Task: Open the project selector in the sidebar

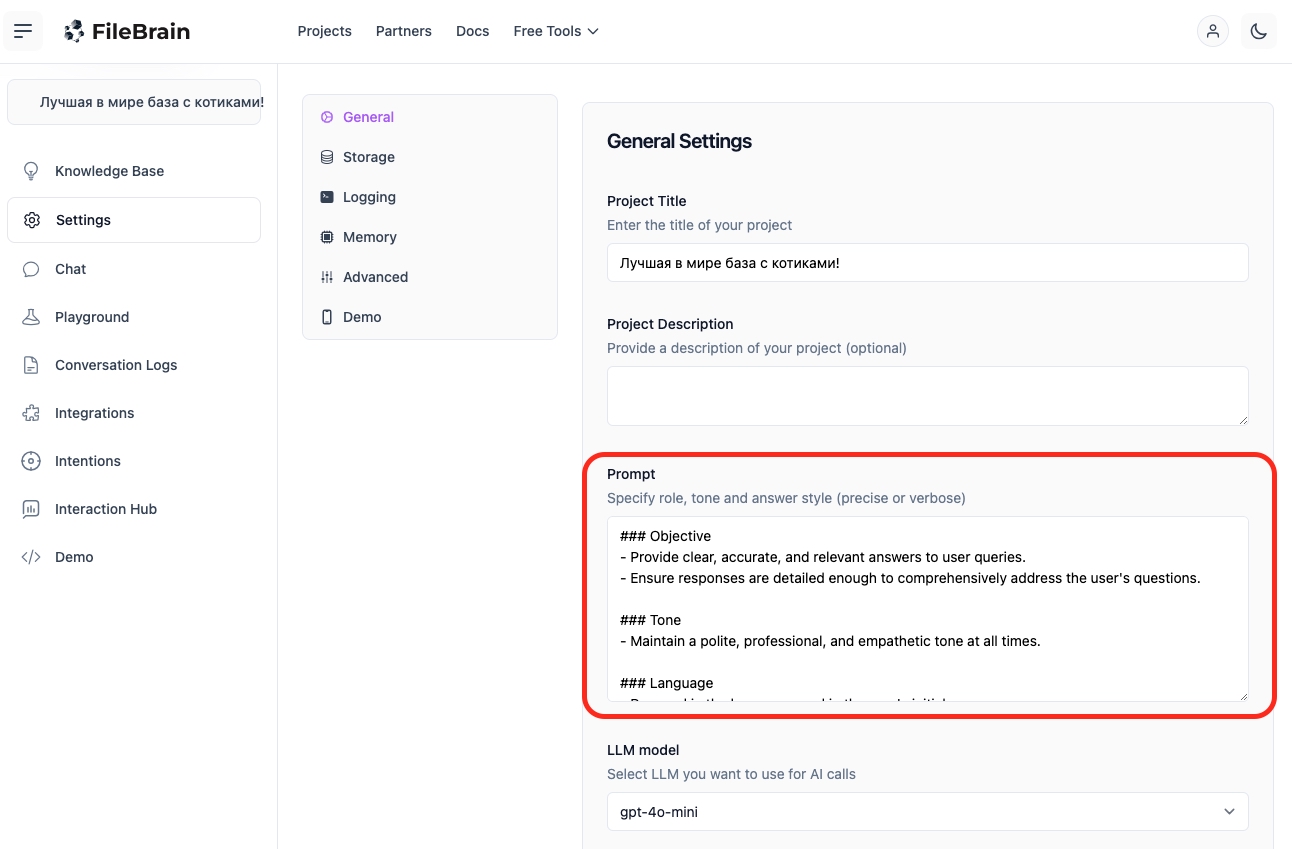Action: tap(134, 102)
